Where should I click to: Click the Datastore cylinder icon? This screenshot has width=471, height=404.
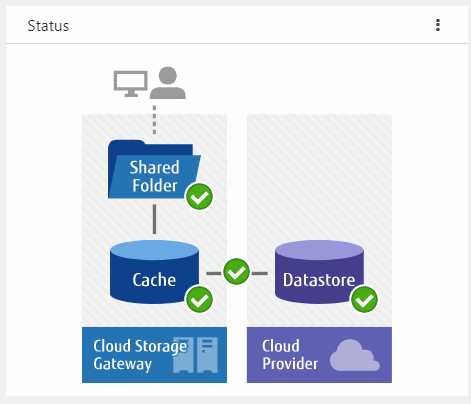319,272
